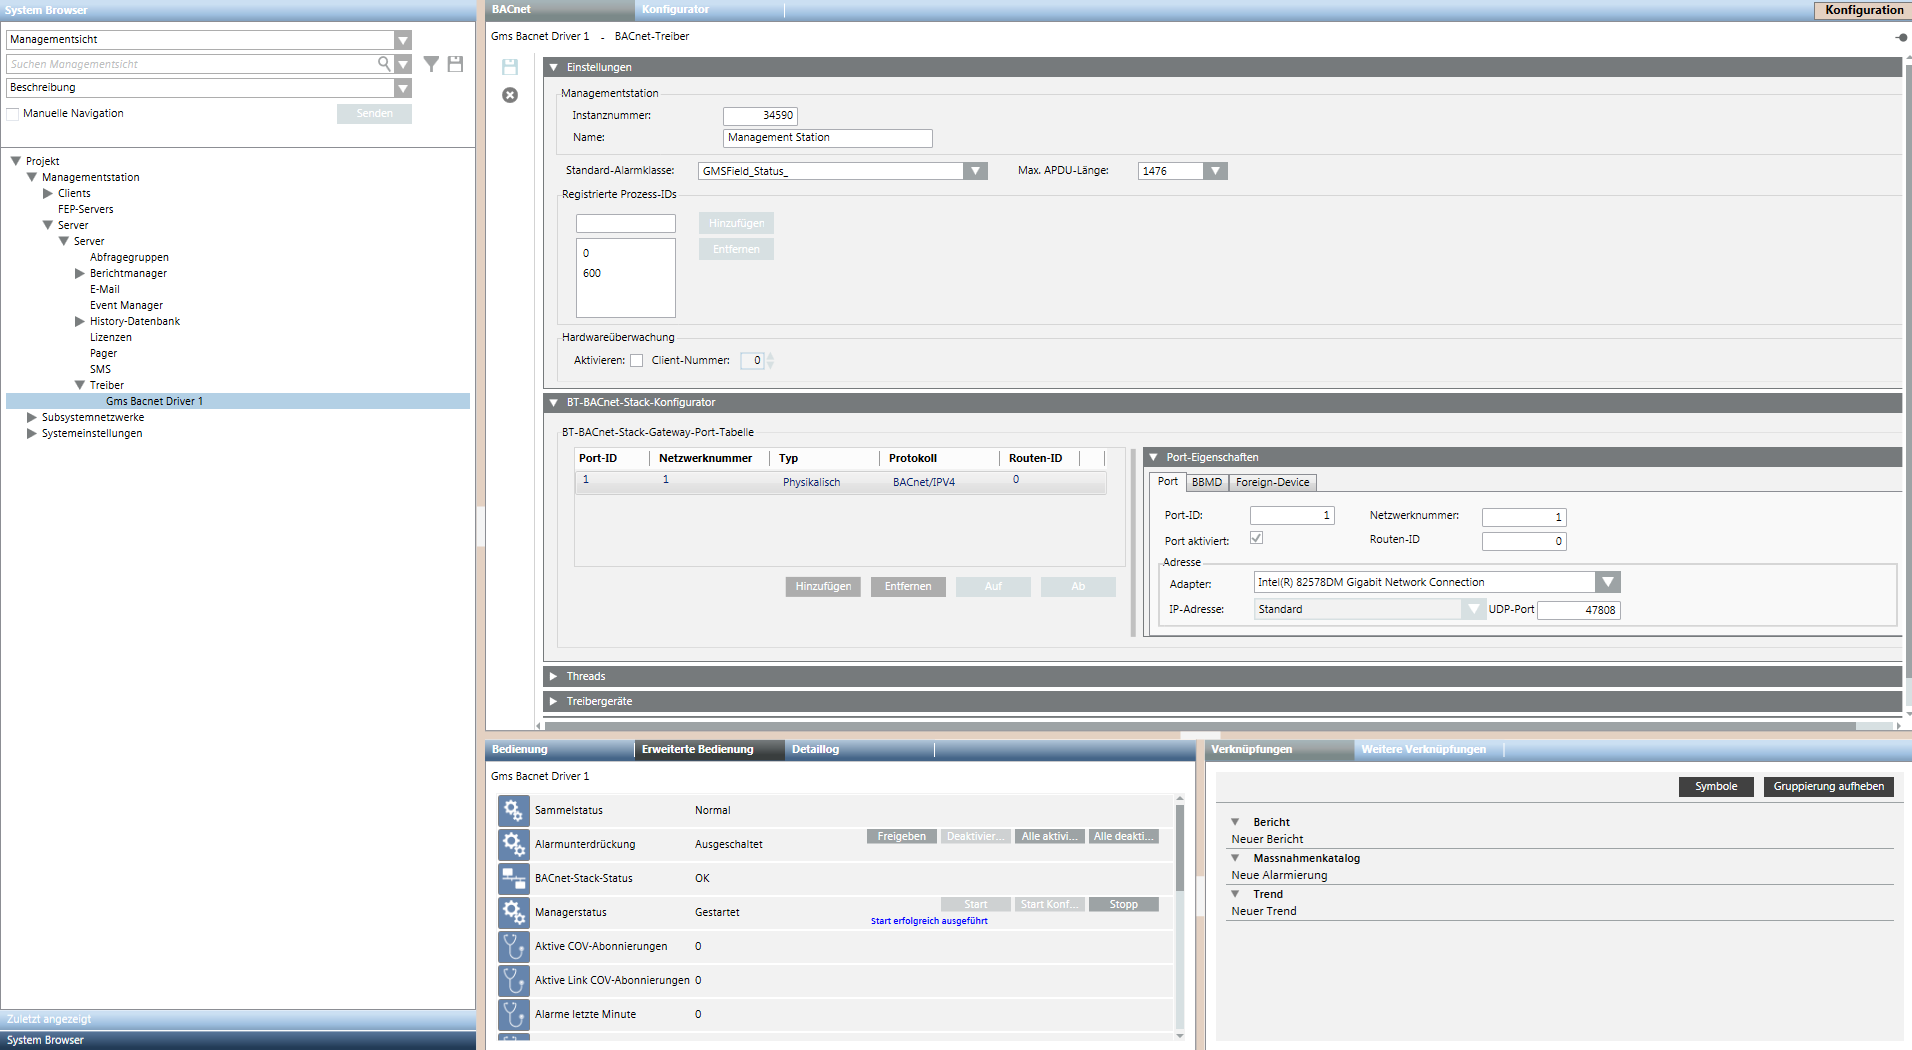Image resolution: width=1912 pixels, height=1050 pixels.
Task: Click the network icon beside BACnet-Stack-Status
Action: tap(513, 878)
